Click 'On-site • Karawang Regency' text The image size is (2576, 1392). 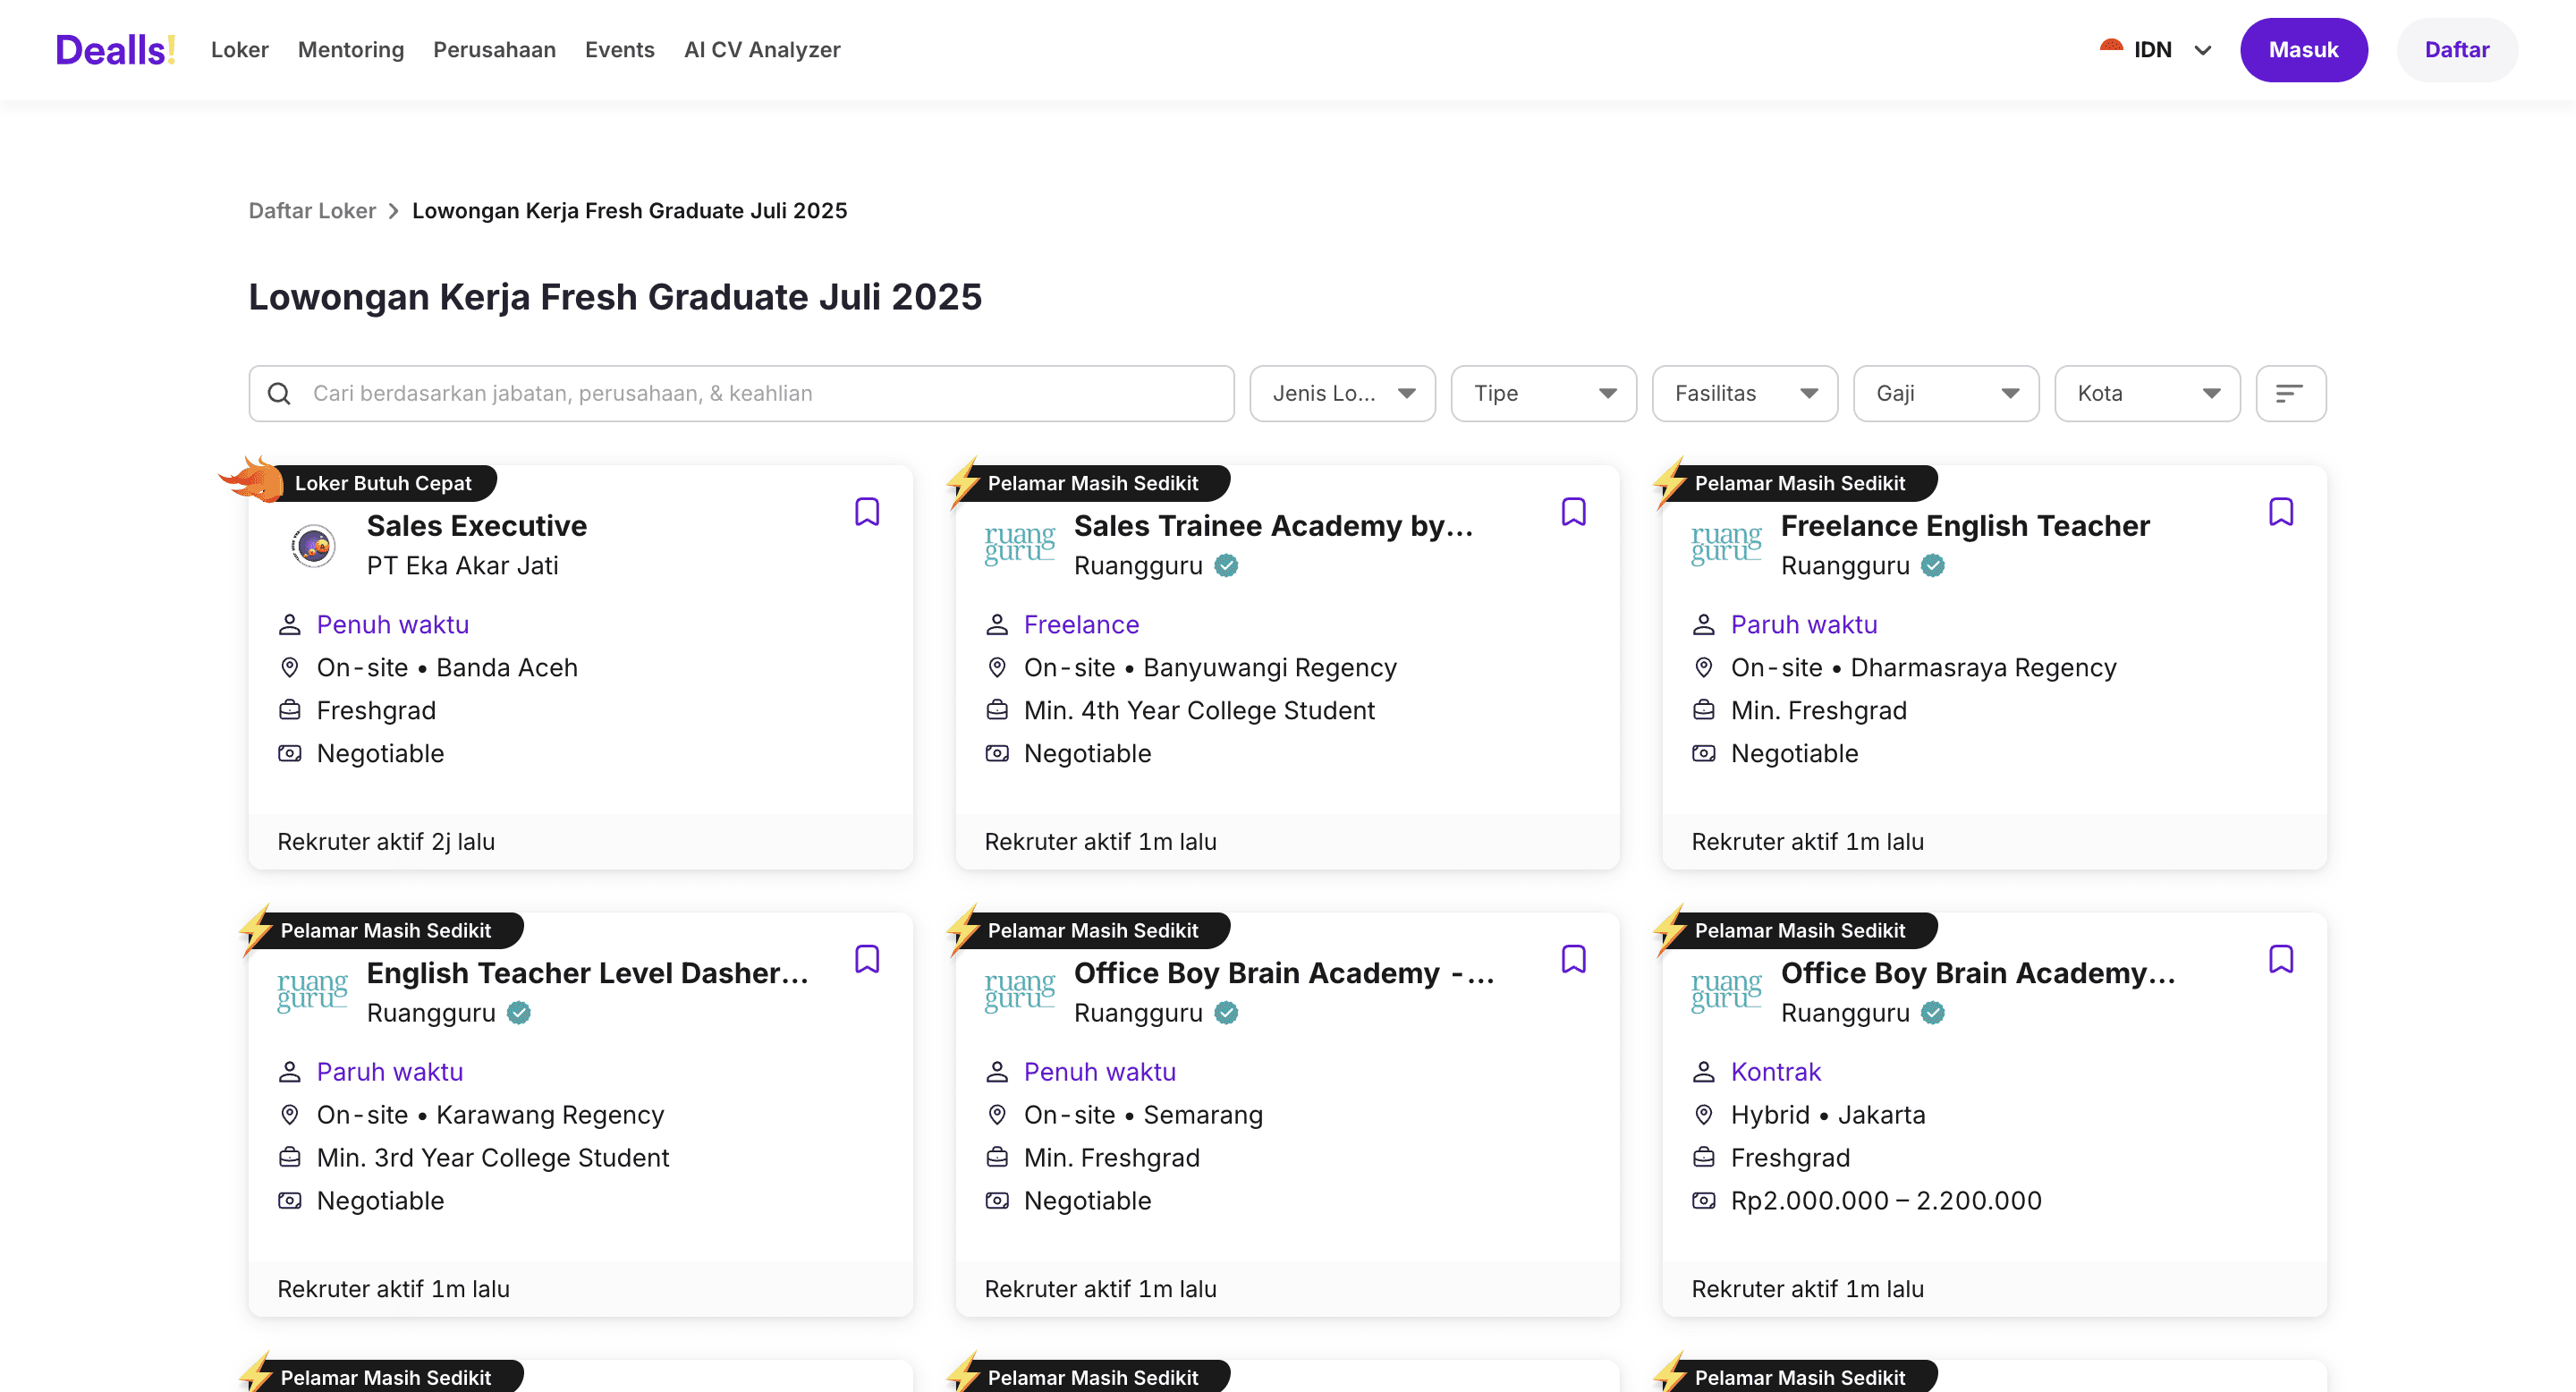(490, 1114)
